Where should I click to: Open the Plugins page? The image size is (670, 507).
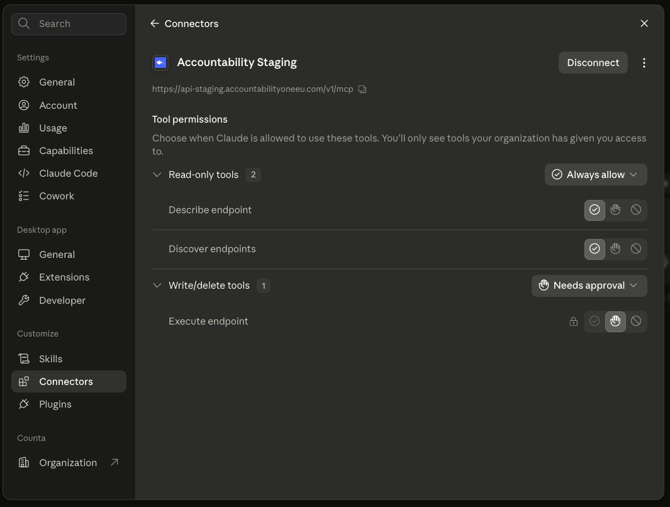tap(68, 404)
